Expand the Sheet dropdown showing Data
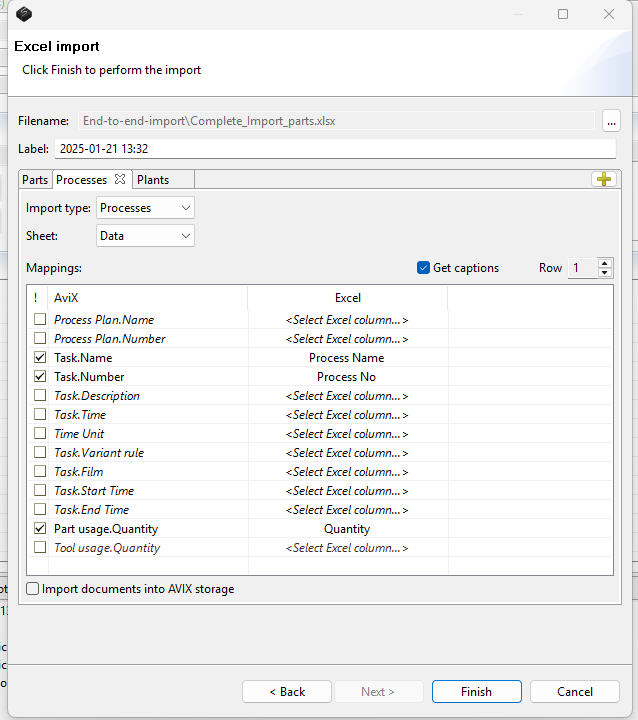The width and height of the screenshot is (638, 720). click(x=146, y=236)
